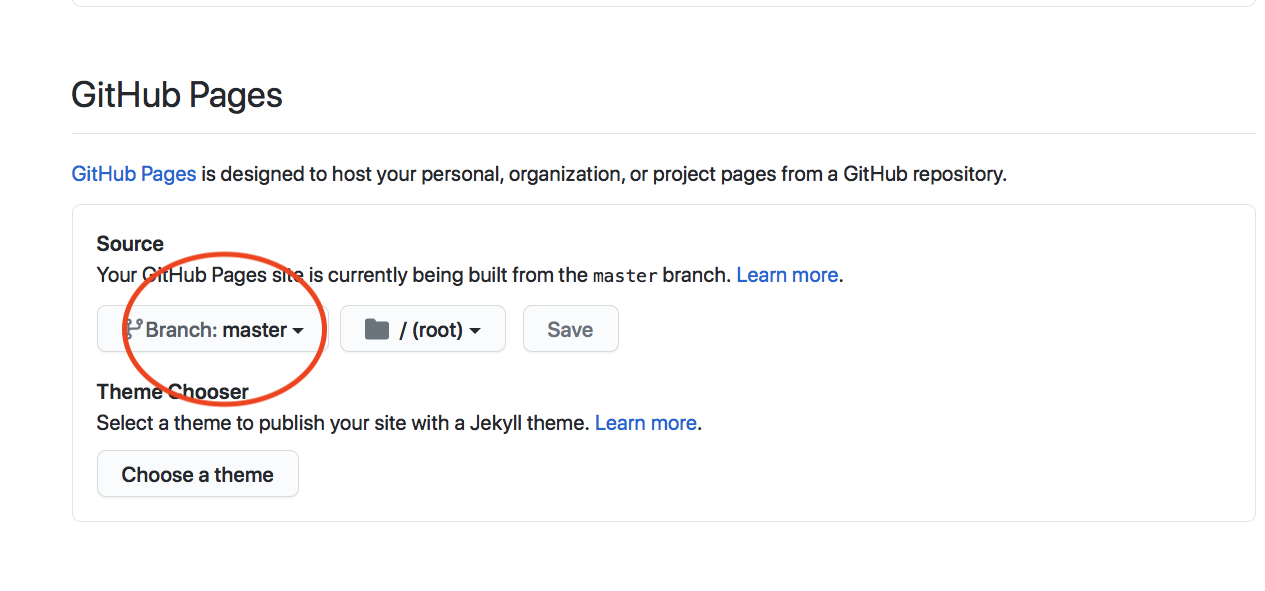
Task: Click the GitHub Pages section heading
Action: (x=177, y=95)
